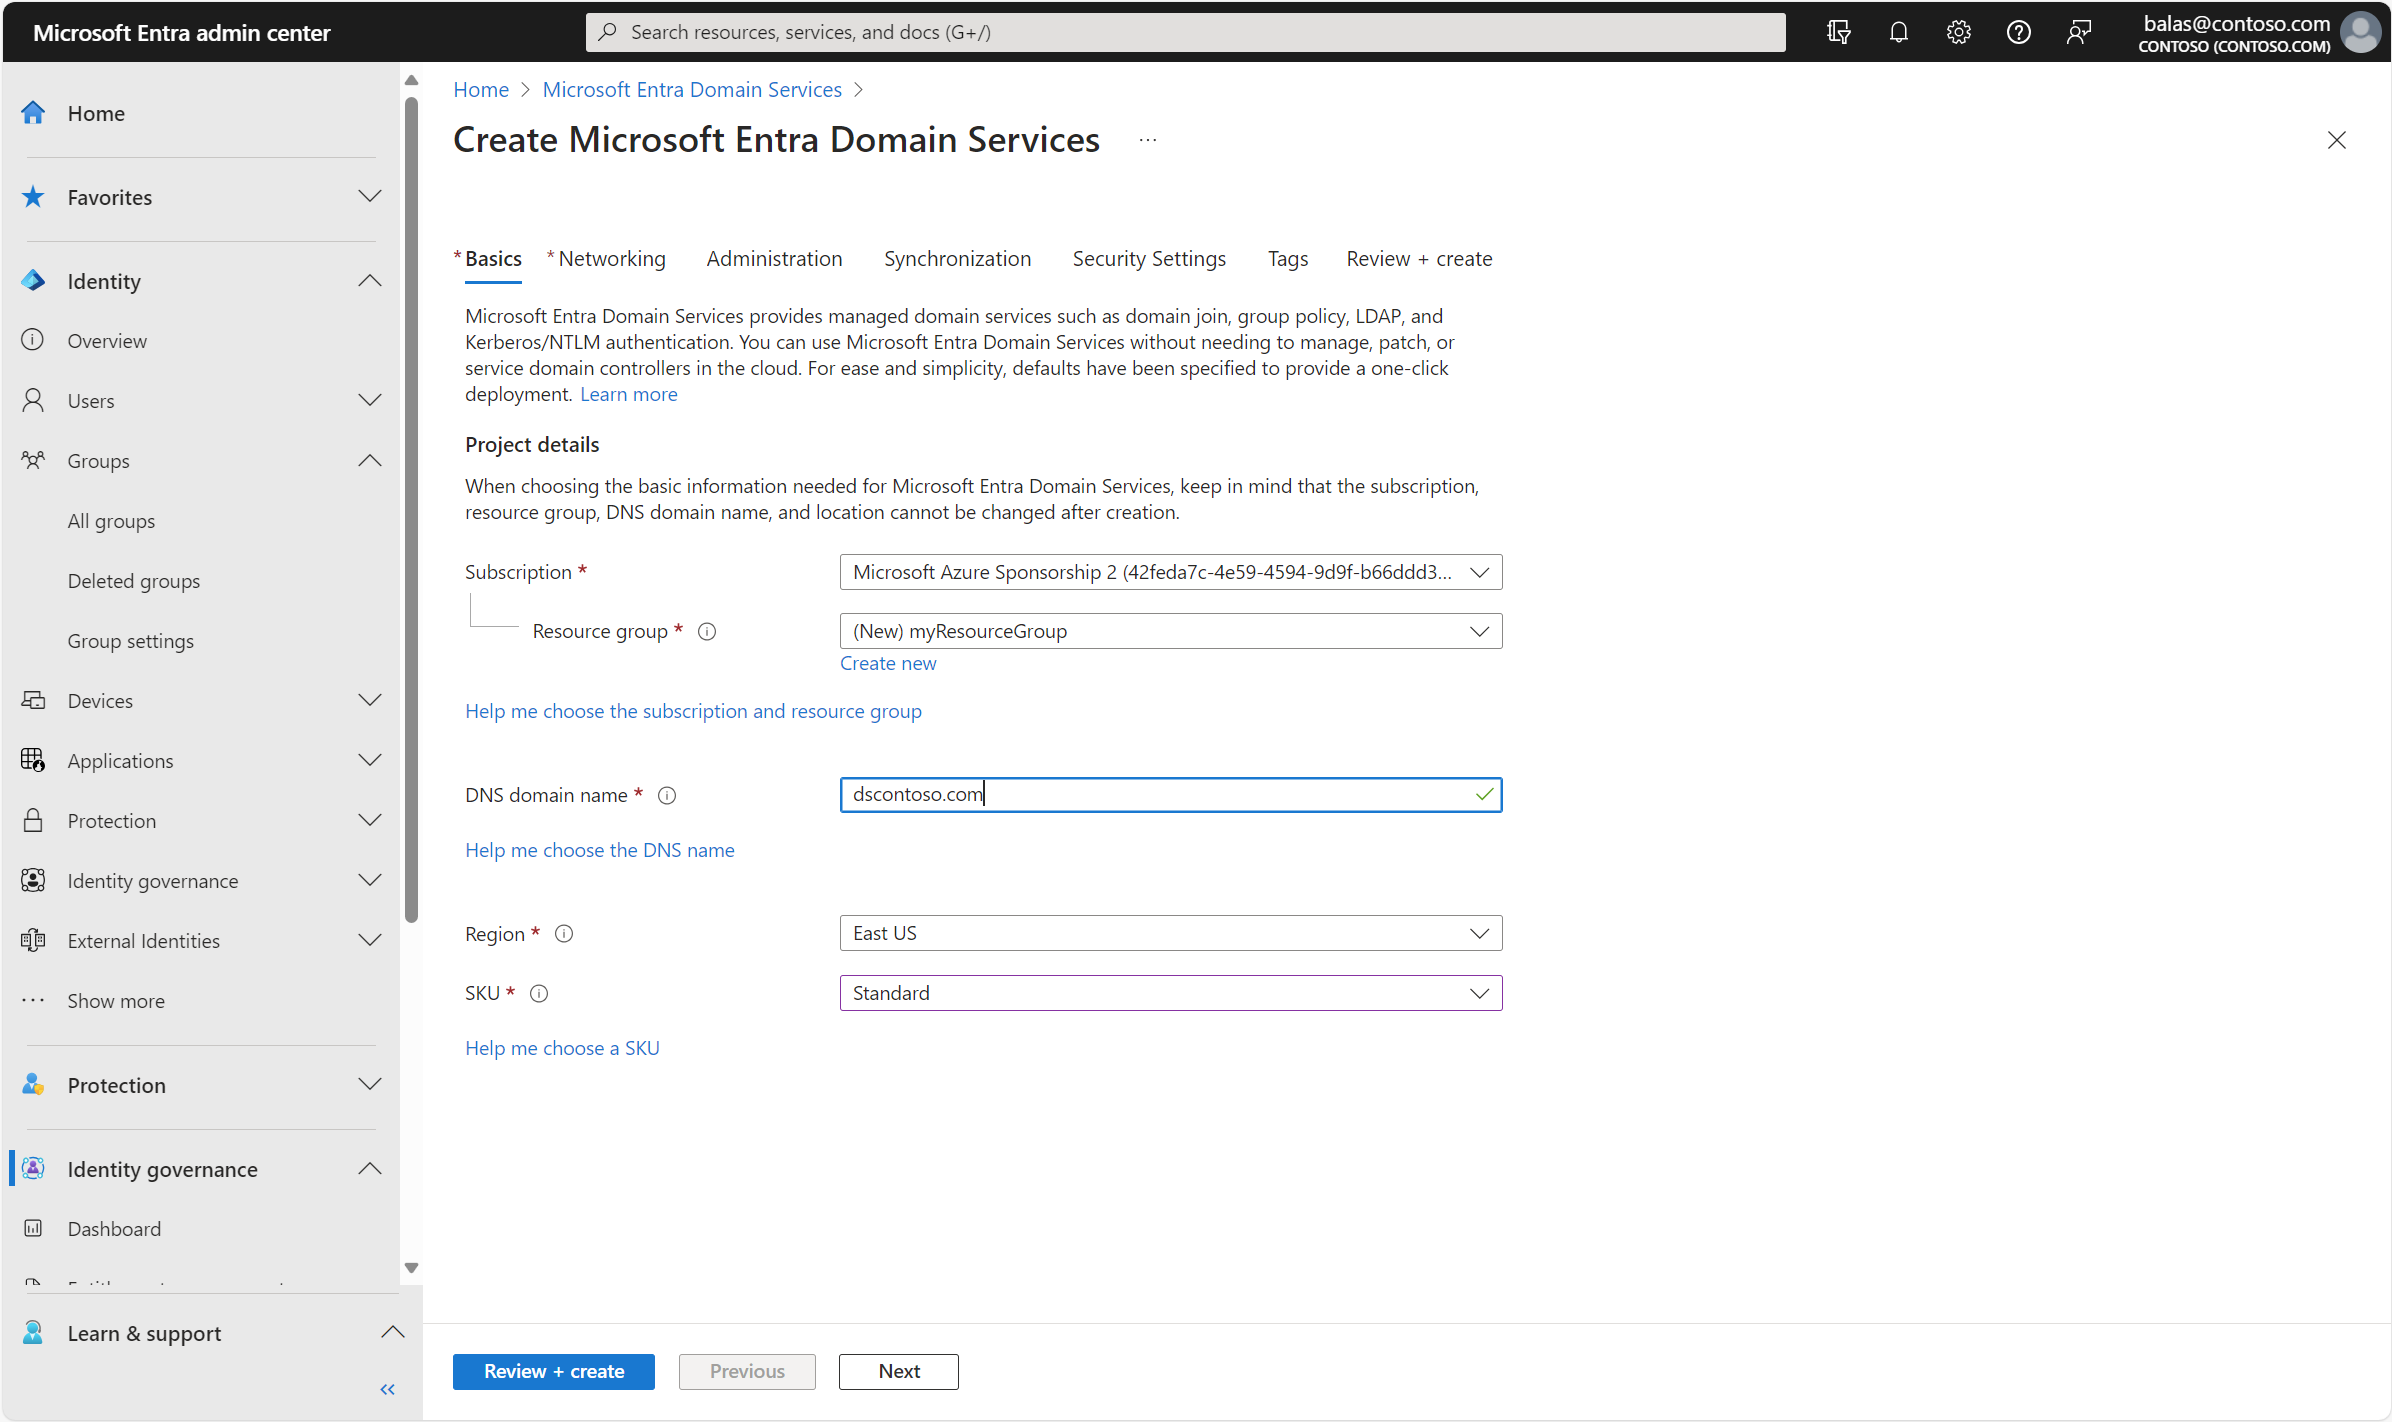Screen dimensions: 2392x1422
Task: Switch to the Networking tab
Action: pyautogui.click(x=613, y=257)
